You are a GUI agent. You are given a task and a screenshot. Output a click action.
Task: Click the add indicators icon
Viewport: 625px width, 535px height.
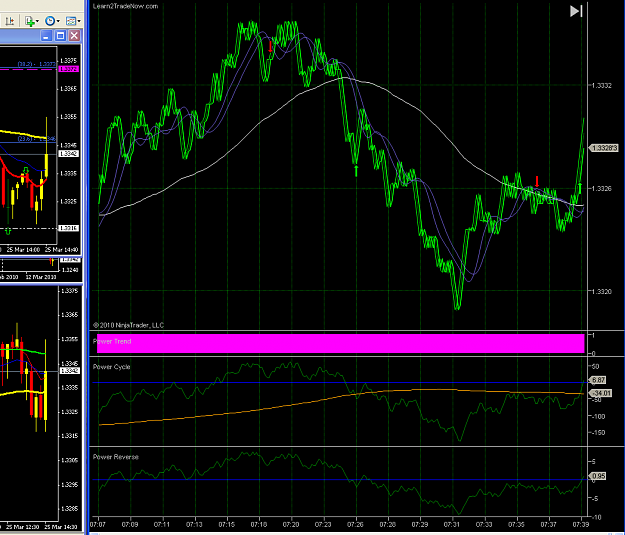tap(29, 21)
